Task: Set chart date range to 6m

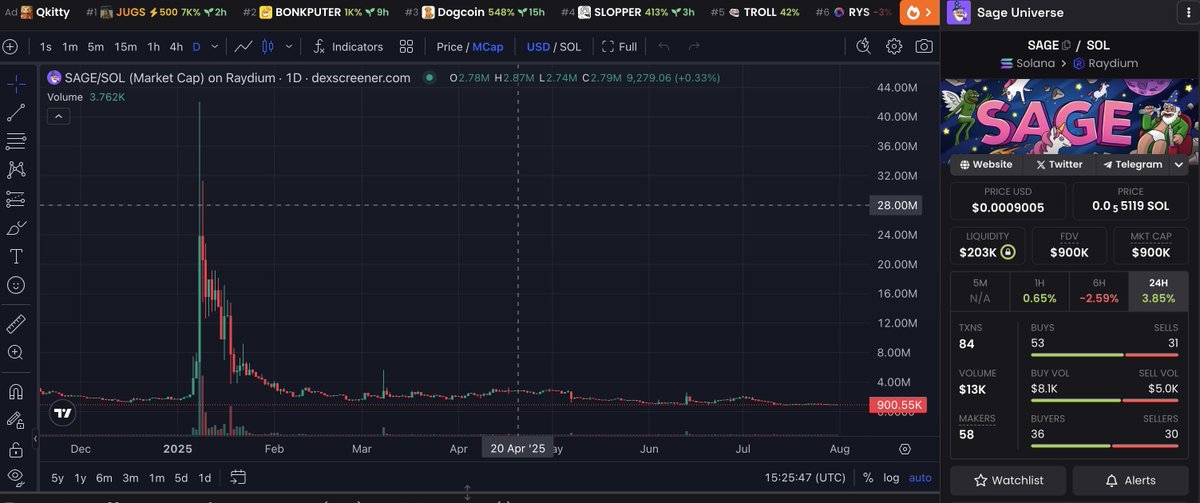Action: [x=104, y=478]
